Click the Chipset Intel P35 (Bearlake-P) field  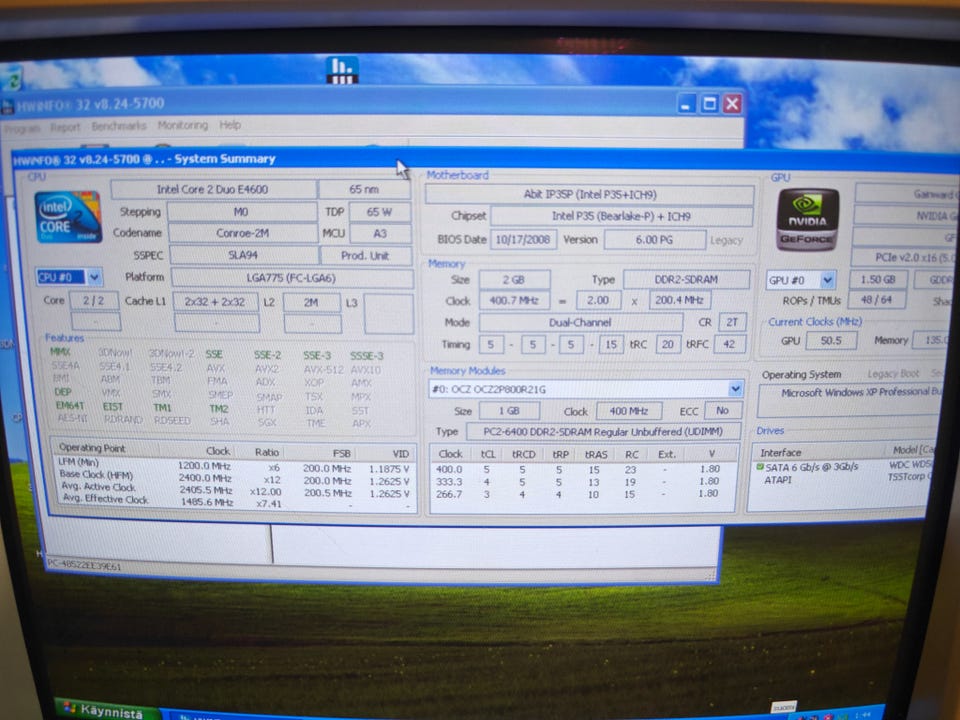tap(621, 216)
